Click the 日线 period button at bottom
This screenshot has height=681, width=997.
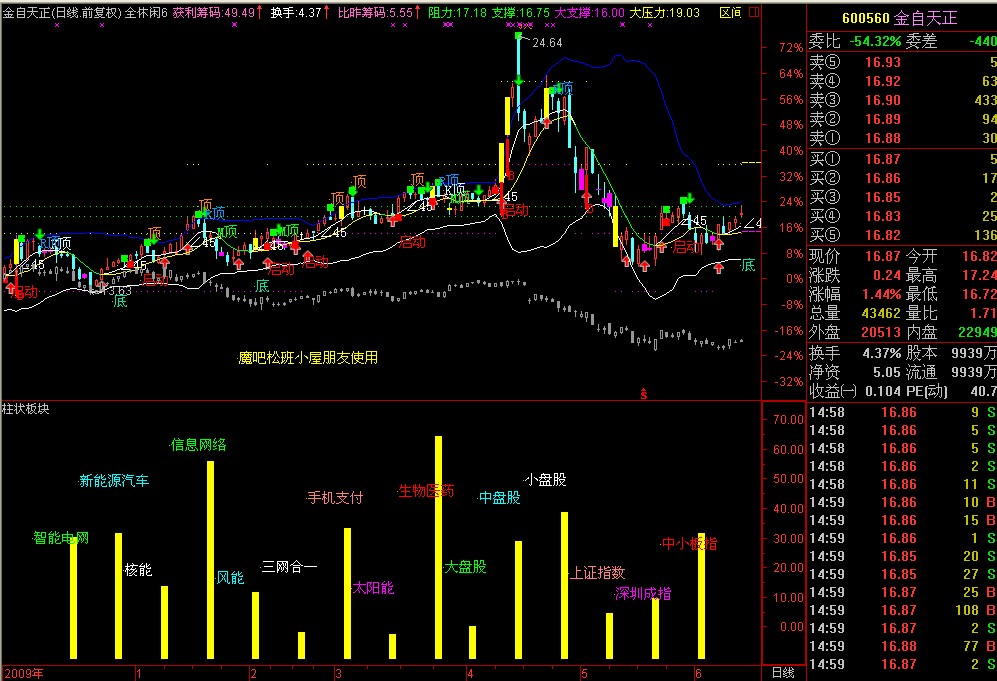(x=783, y=673)
